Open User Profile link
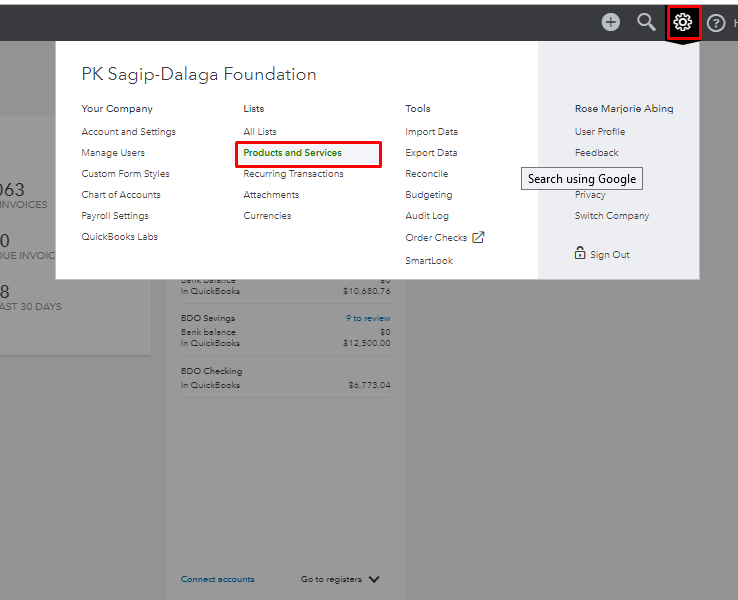The width and height of the screenshot is (738, 600). point(600,132)
